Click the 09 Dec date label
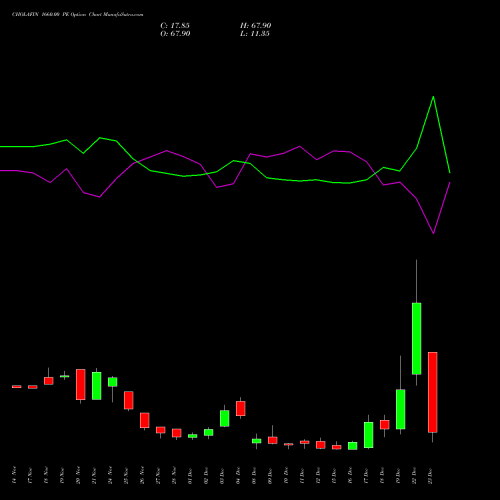This screenshot has height=500, width=500. [270, 475]
